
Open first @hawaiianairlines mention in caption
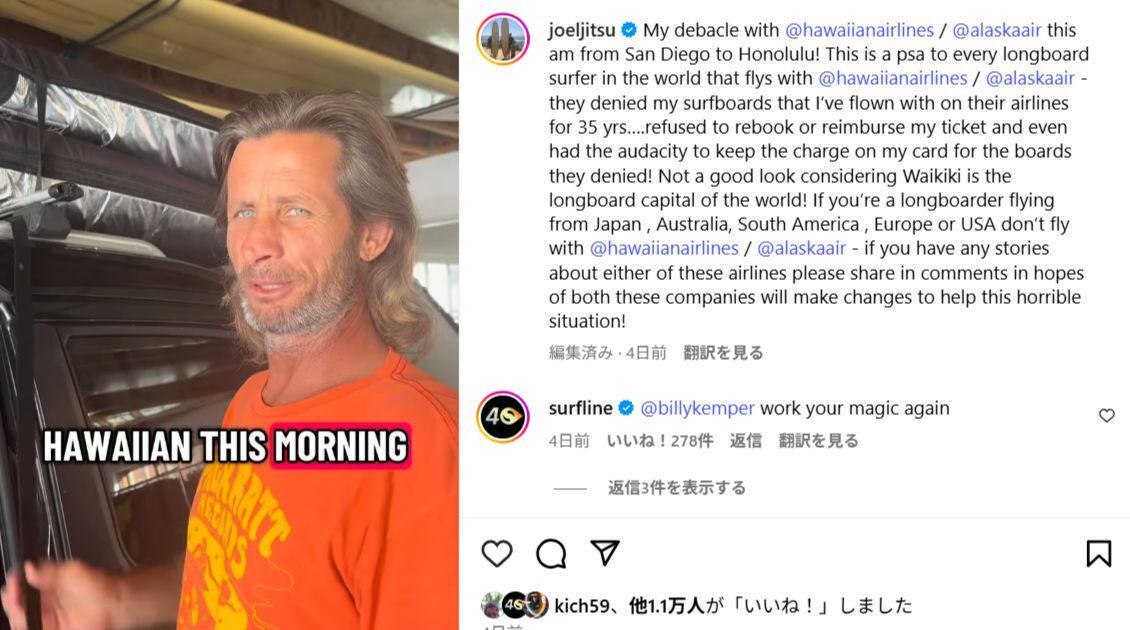click(859, 30)
